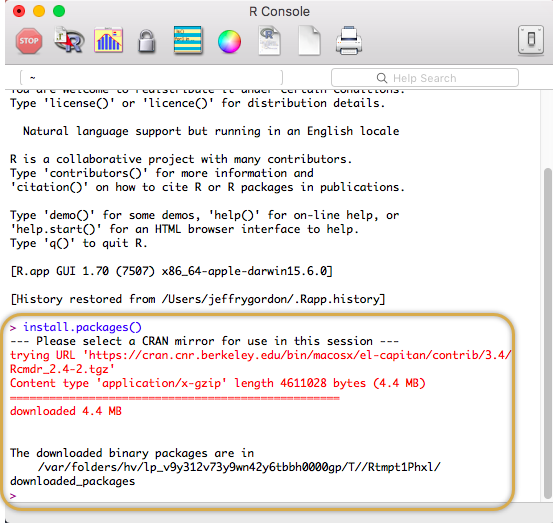This screenshot has width=553, height=523.
Task: Click the magnifier icon in Help Search
Action: [x=382, y=78]
